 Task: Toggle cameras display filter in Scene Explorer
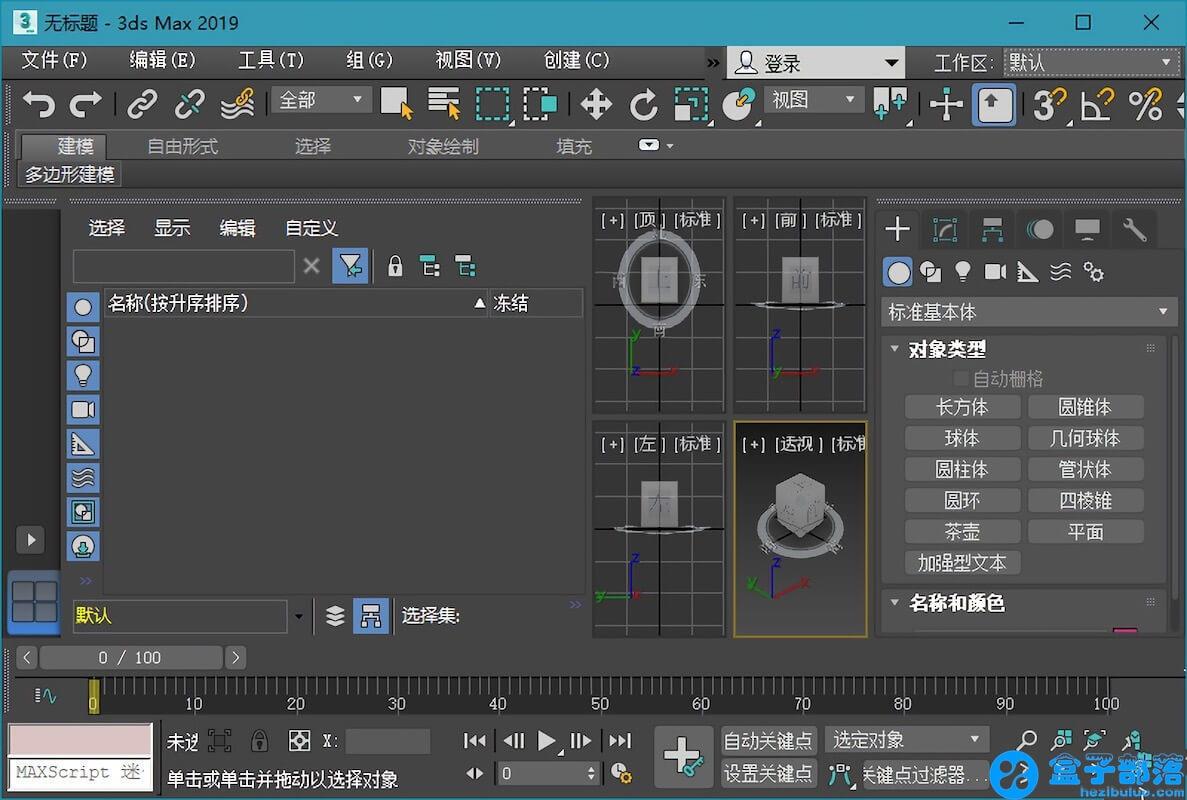pyautogui.click(x=83, y=409)
